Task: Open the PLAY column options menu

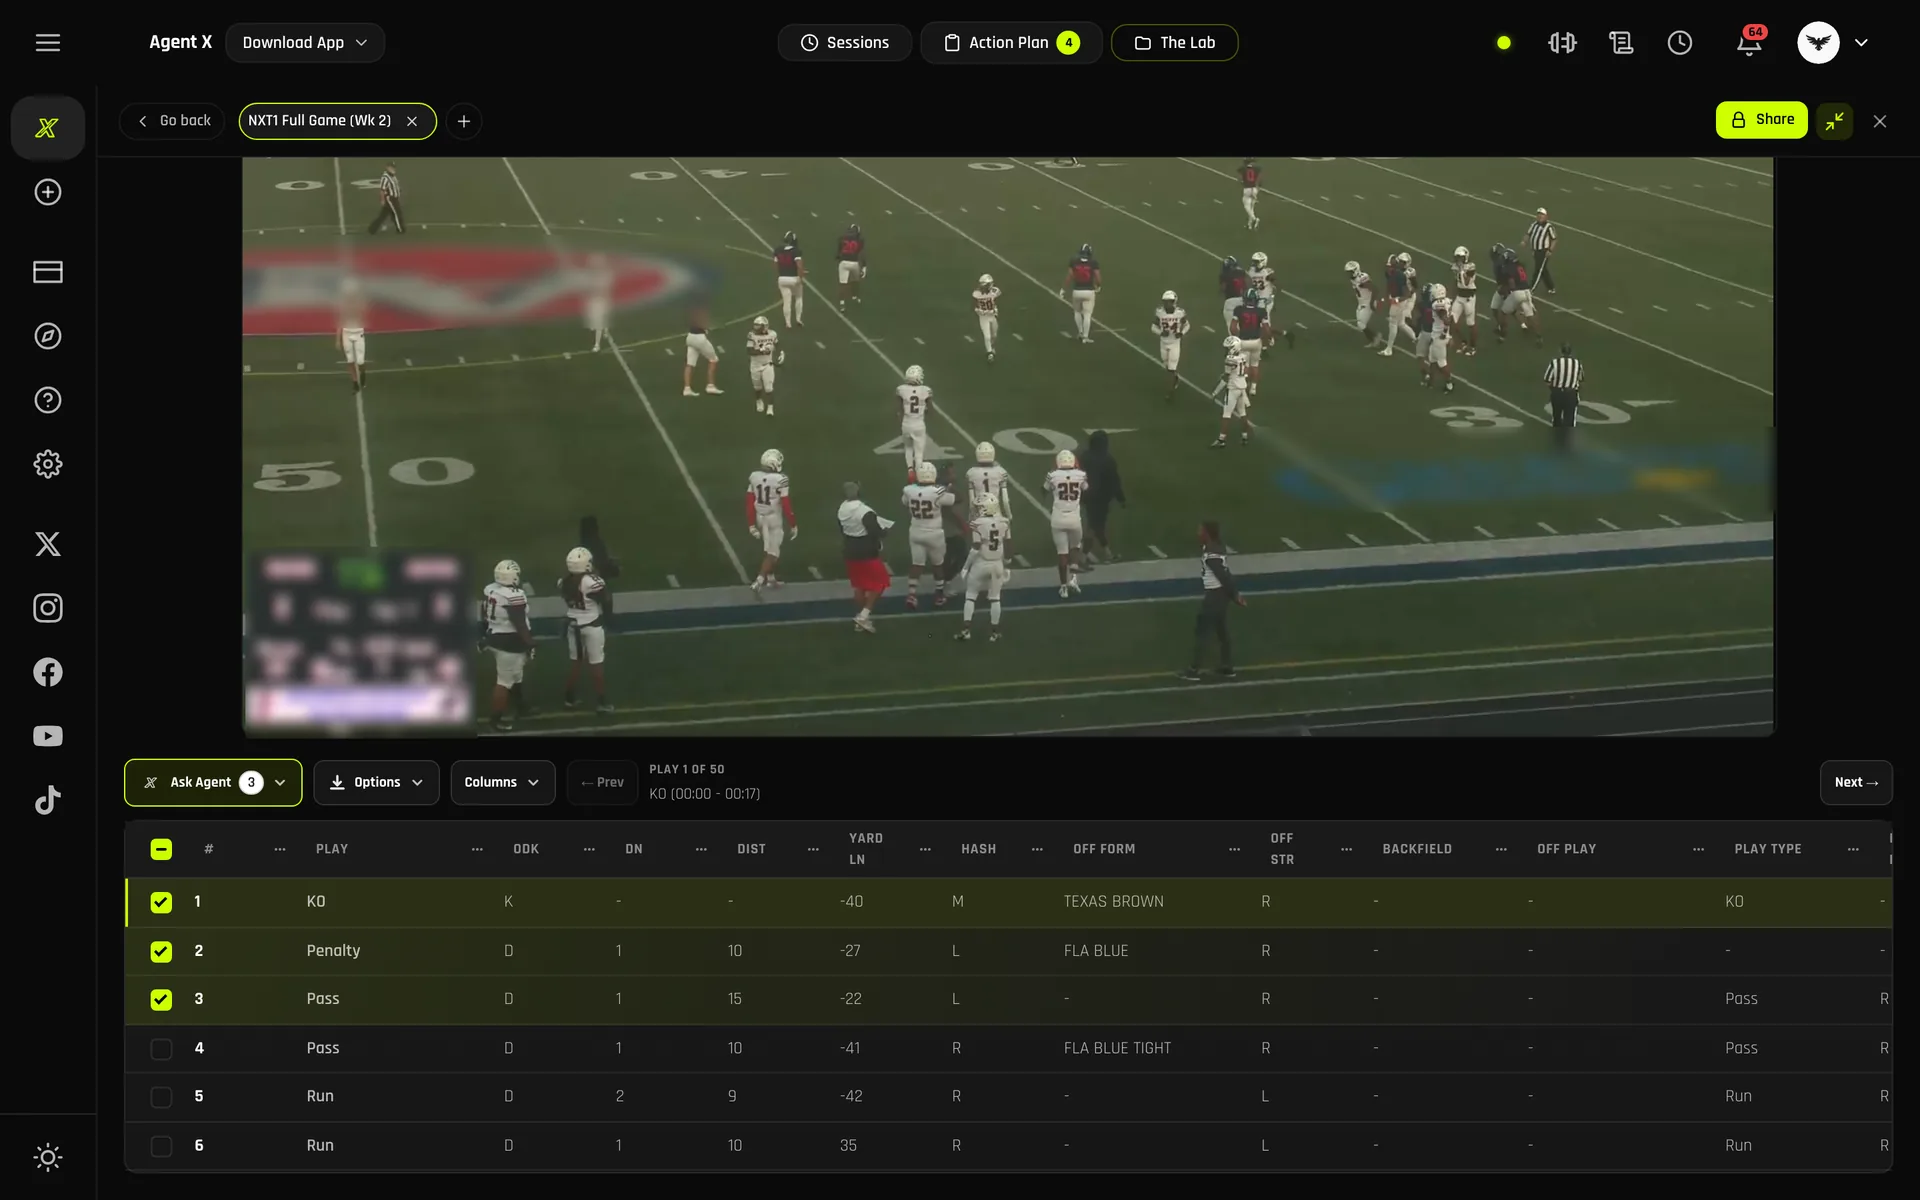Action: pyautogui.click(x=477, y=849)
